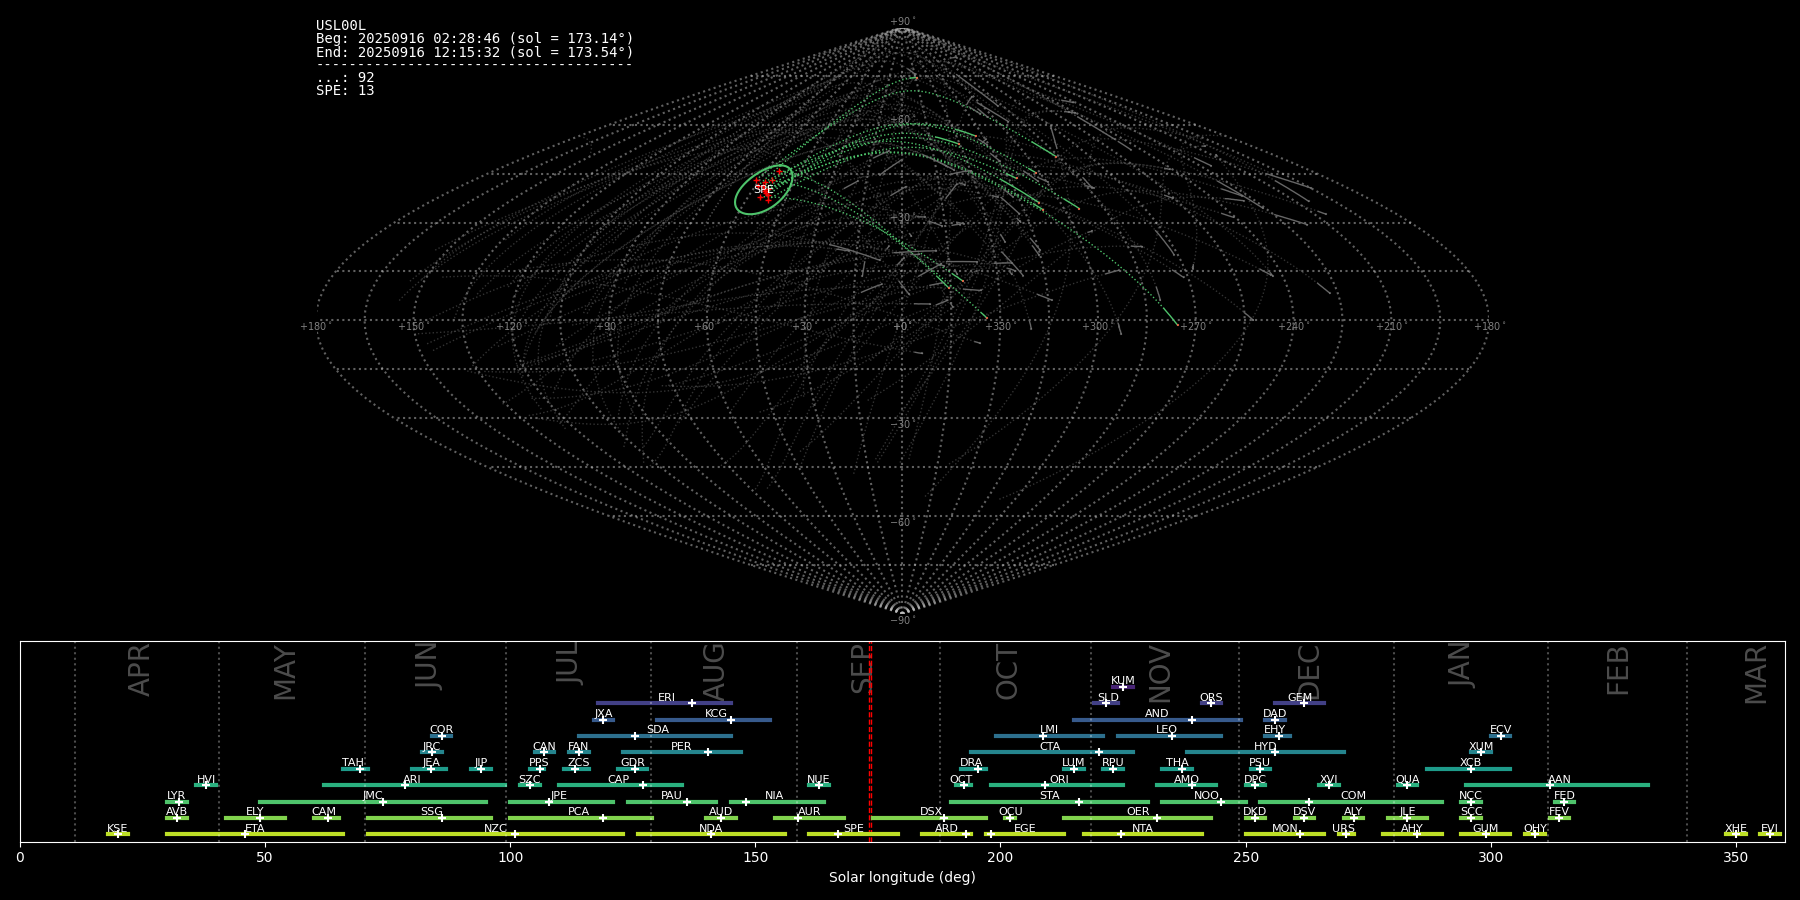The image size is (1800, 900).
Task: Click the 'SPE: 13' count in the header
Action: (x=345, y=91)
